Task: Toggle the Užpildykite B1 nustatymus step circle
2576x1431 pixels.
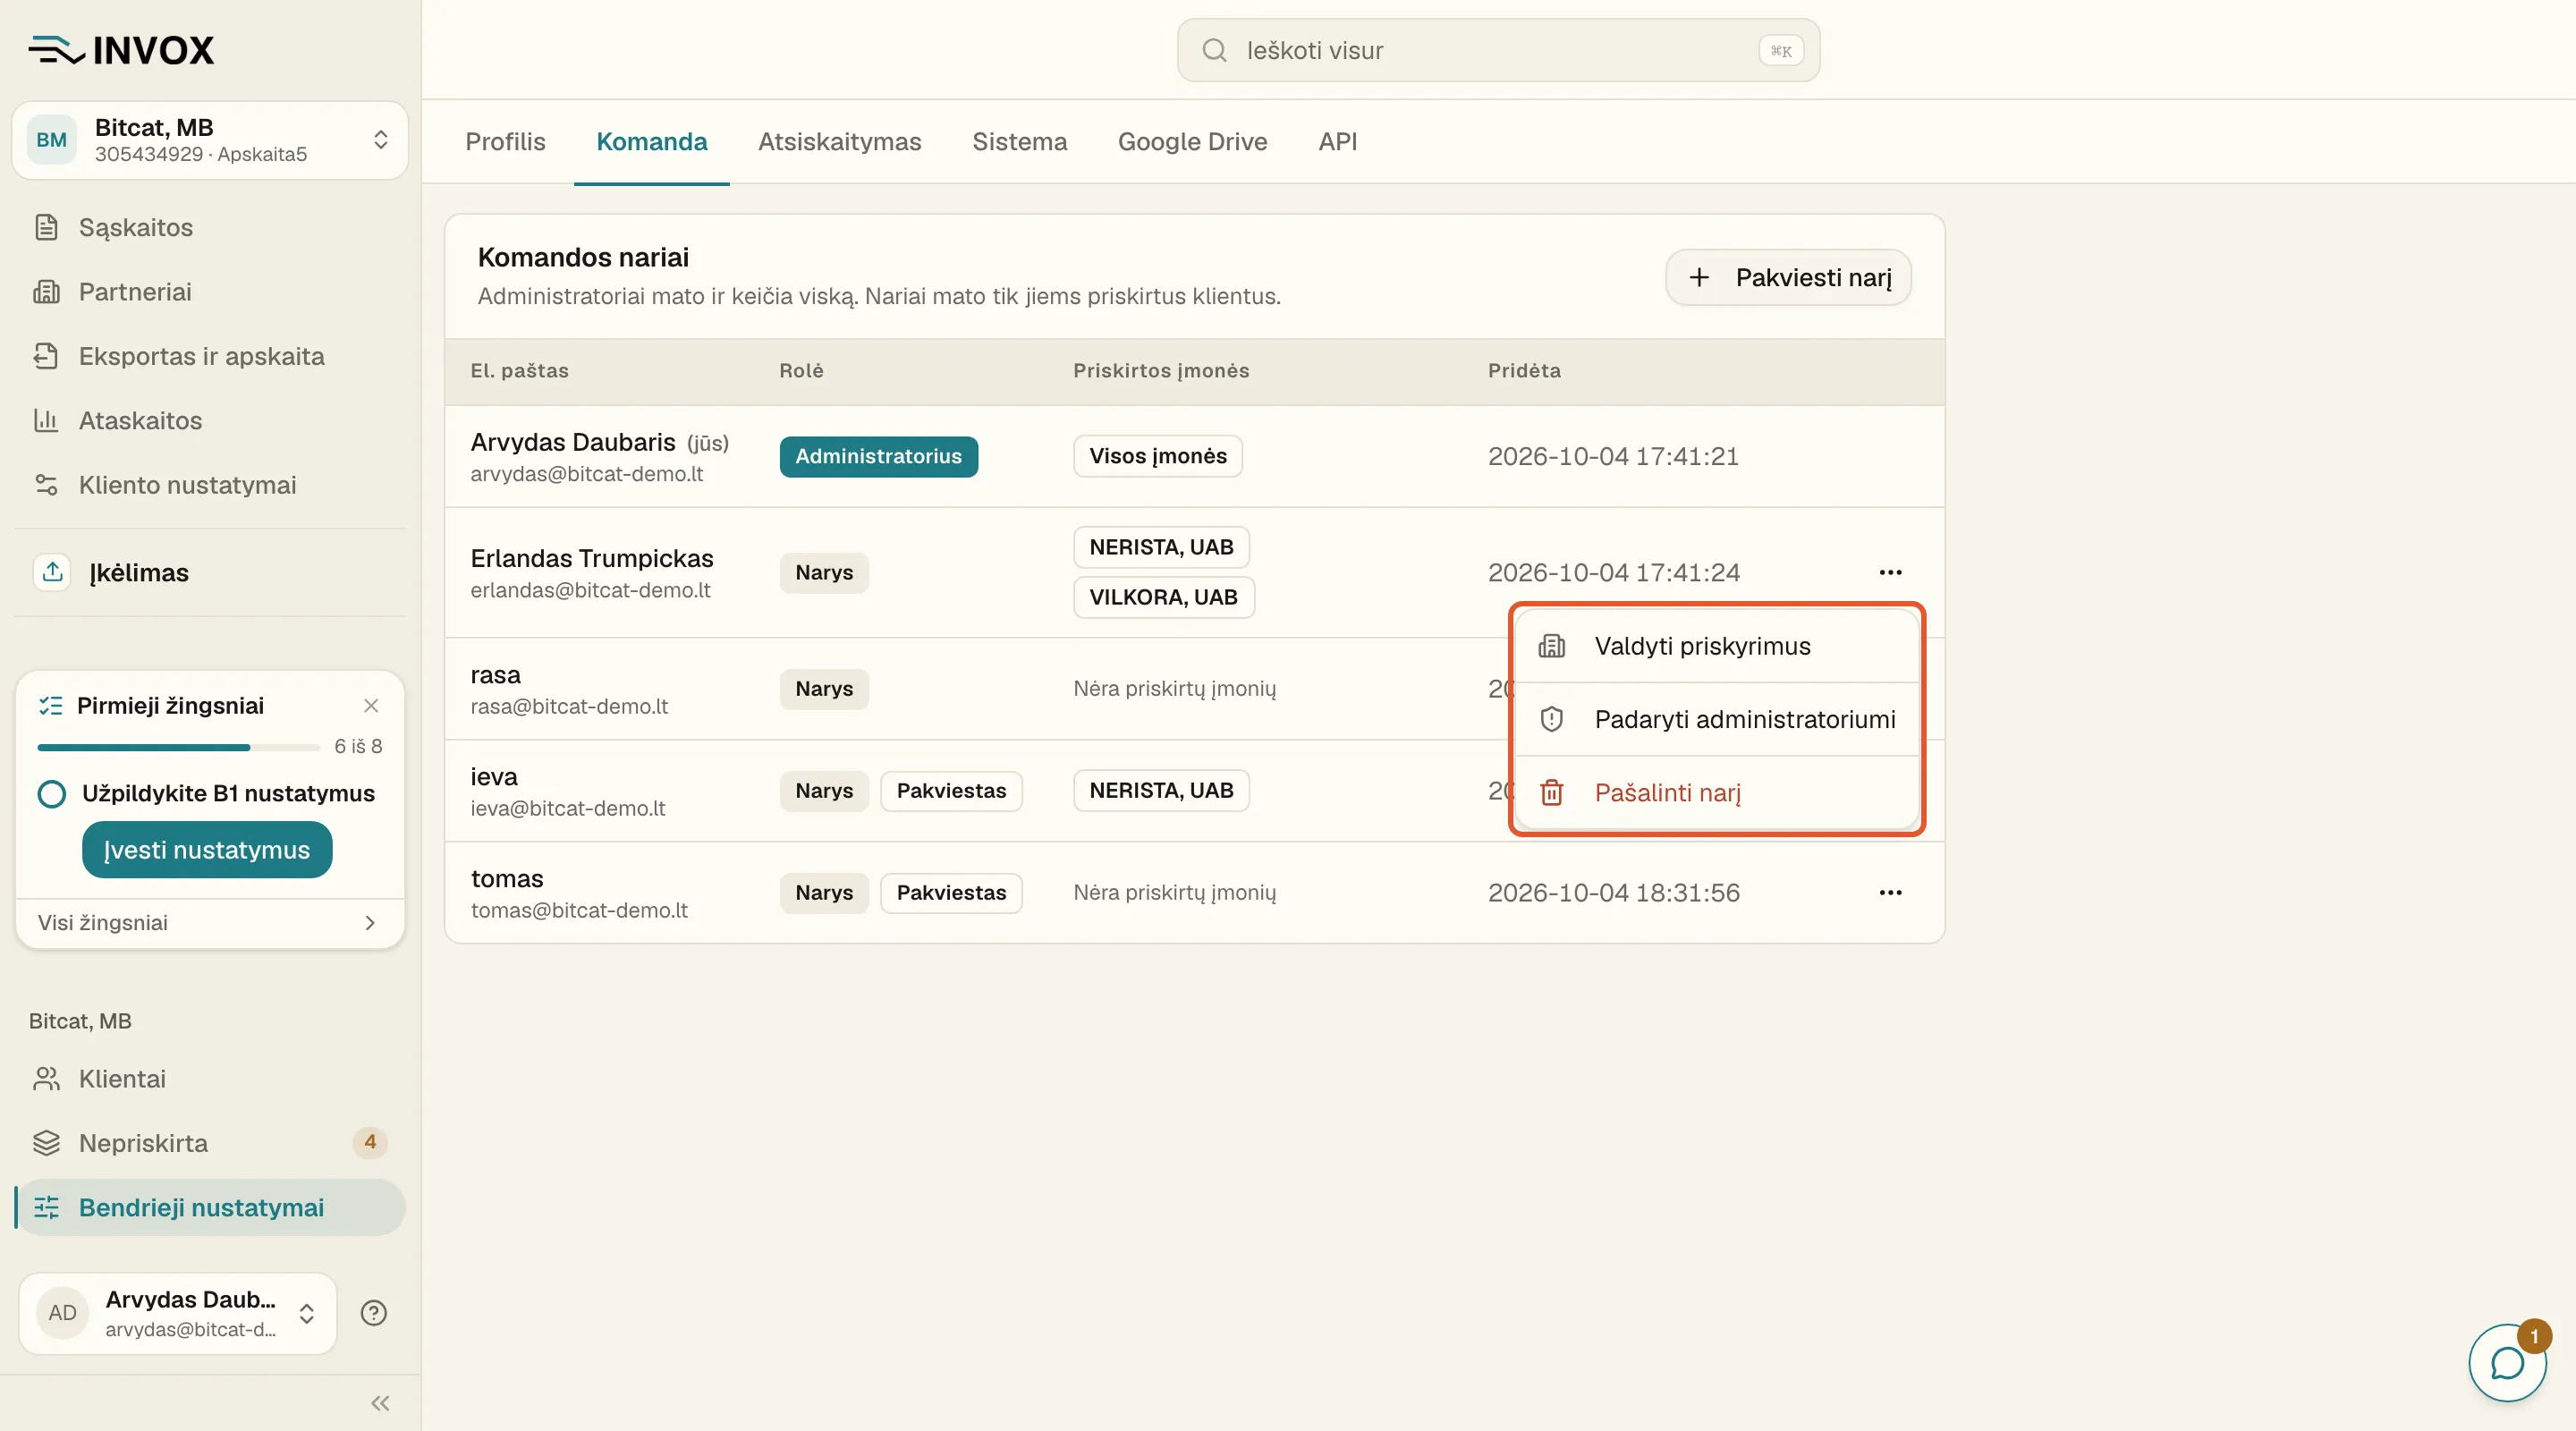Action: click(x=52, y=794)
